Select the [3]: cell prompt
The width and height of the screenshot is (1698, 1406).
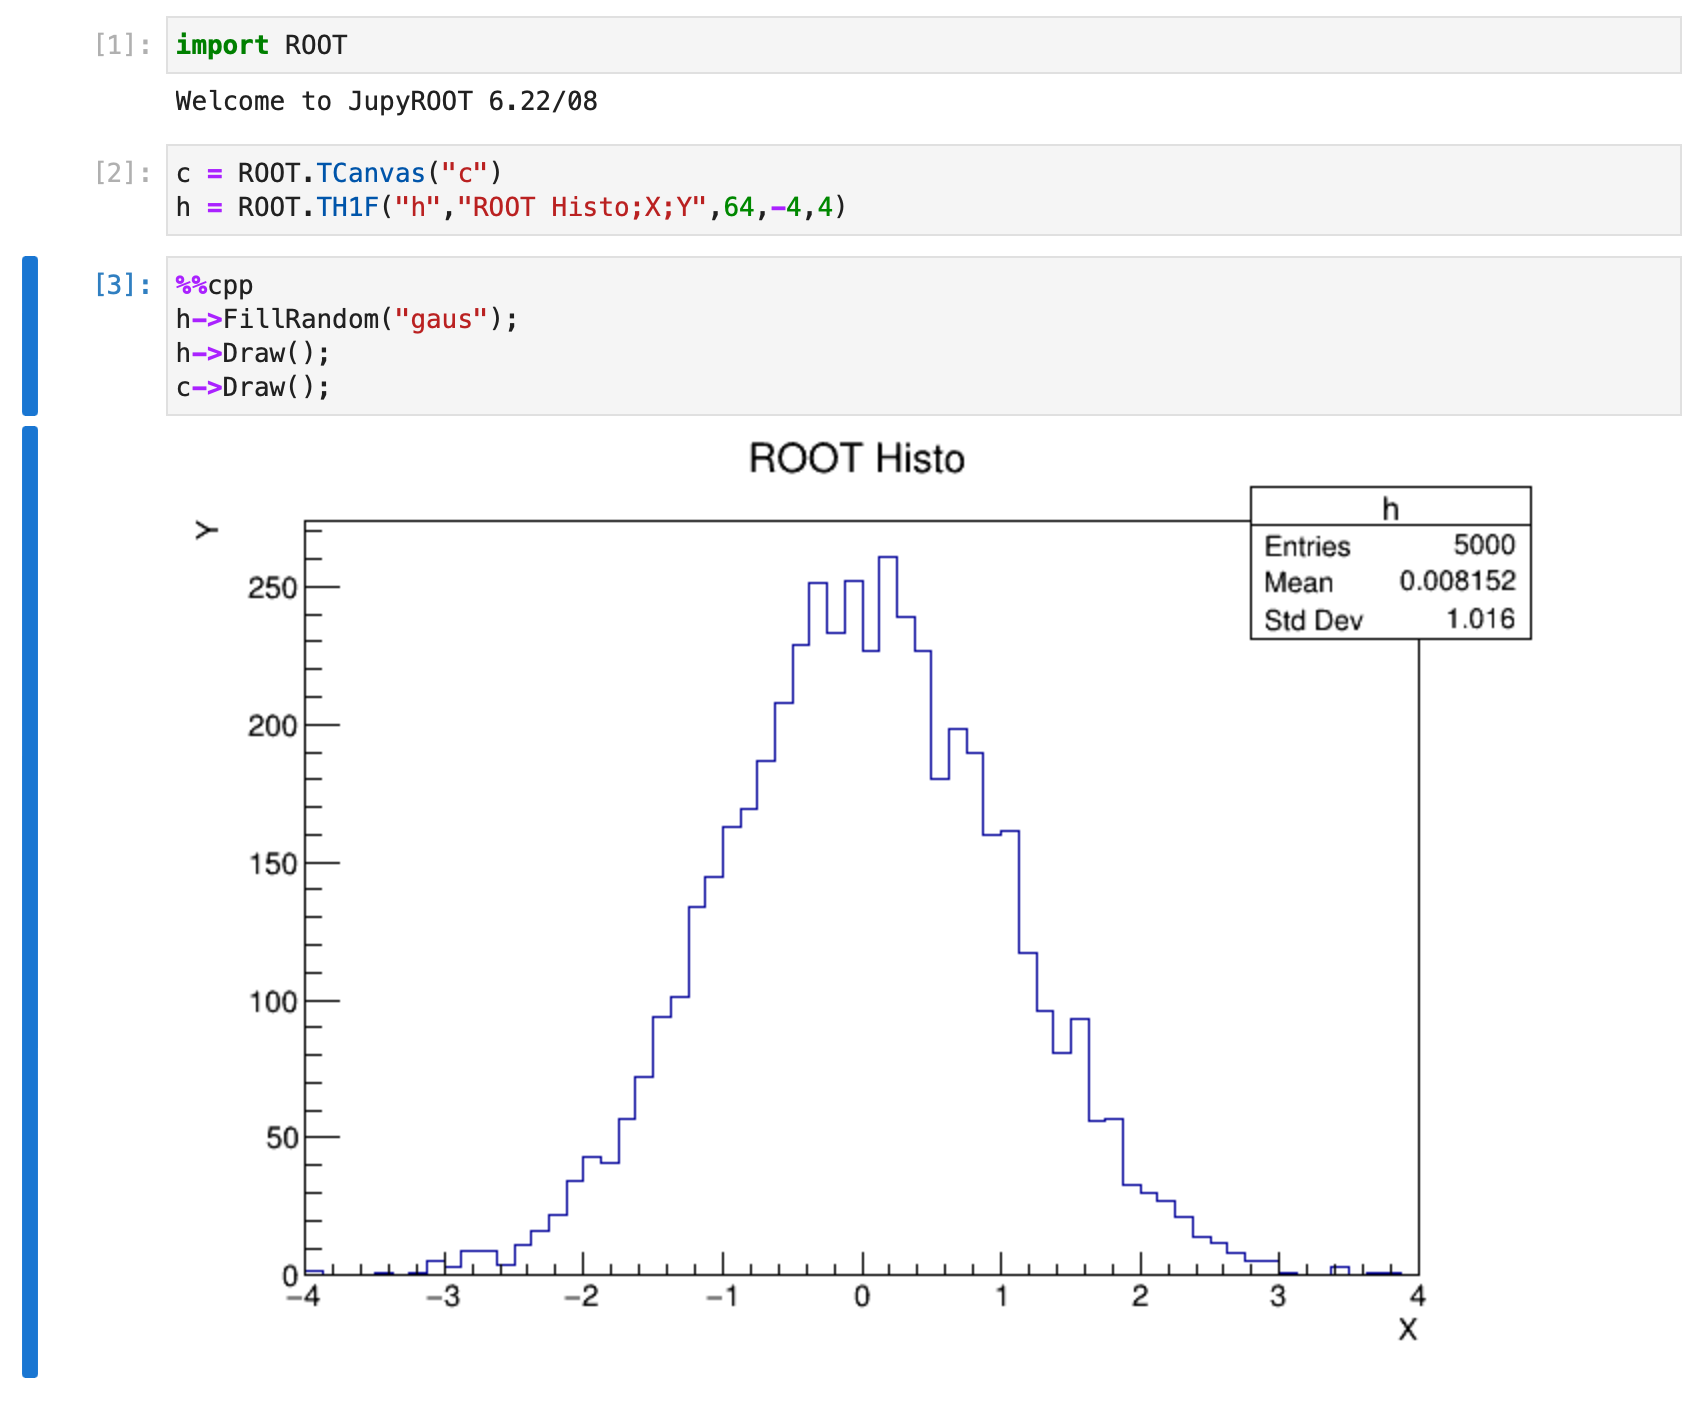[122, 285]
